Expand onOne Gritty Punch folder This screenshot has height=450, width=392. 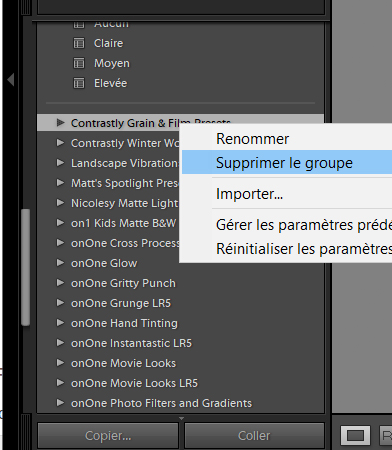click(x=60, y=283)
